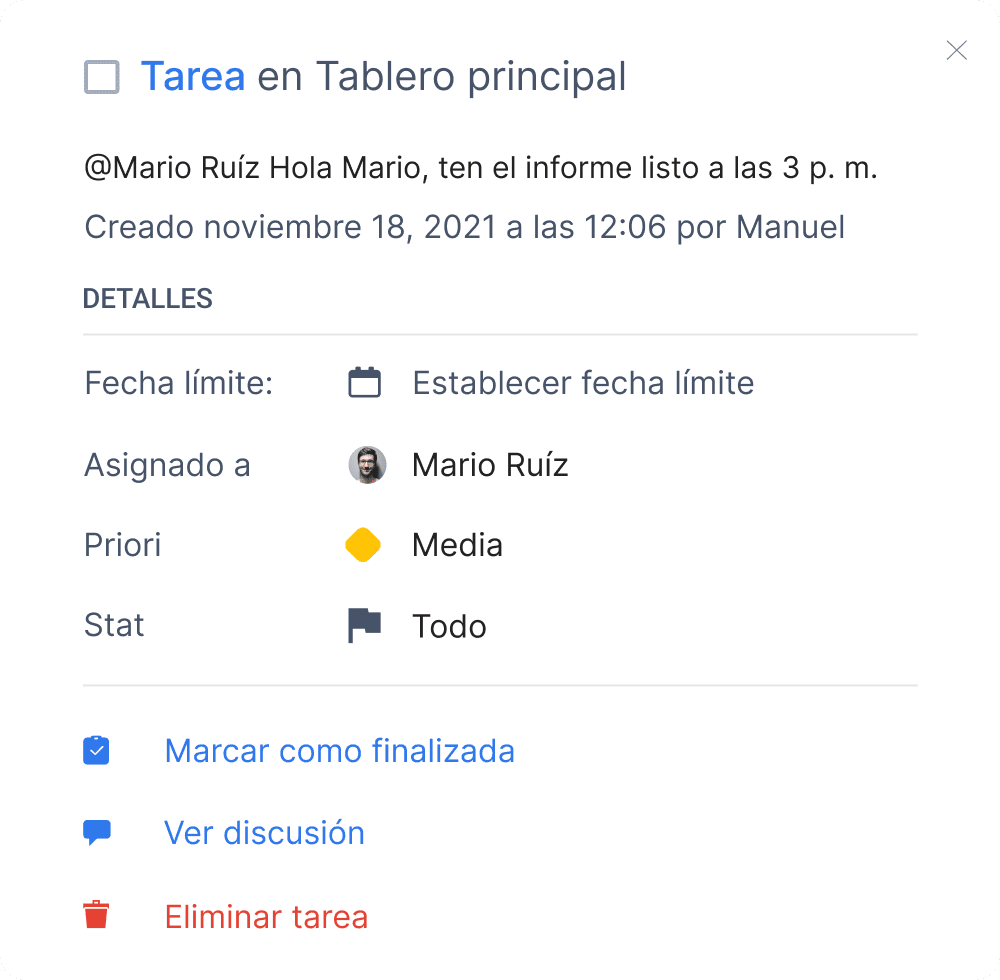
Task: Click the clipboard check icon
Action: pos(96,751)
